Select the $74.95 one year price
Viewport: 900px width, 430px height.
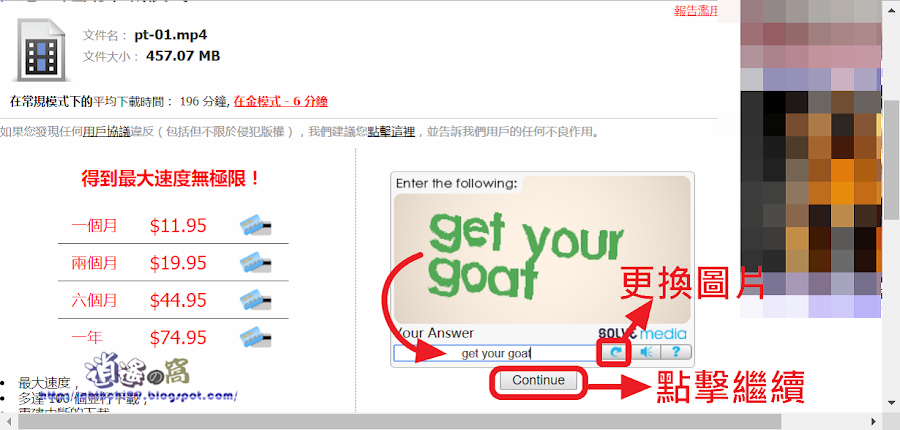pos(178,338)
